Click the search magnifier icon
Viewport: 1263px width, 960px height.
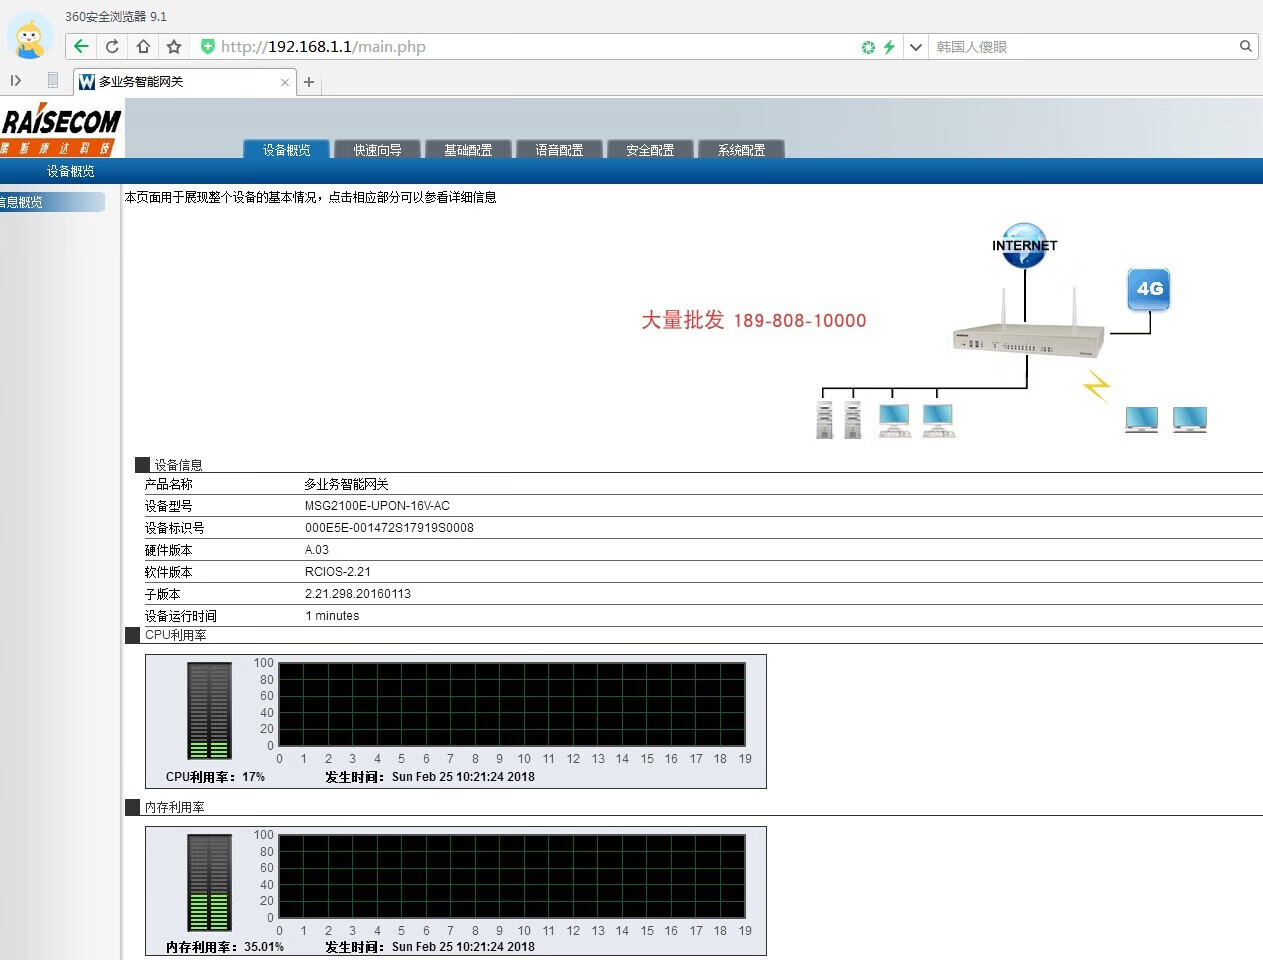point(1245,46)
